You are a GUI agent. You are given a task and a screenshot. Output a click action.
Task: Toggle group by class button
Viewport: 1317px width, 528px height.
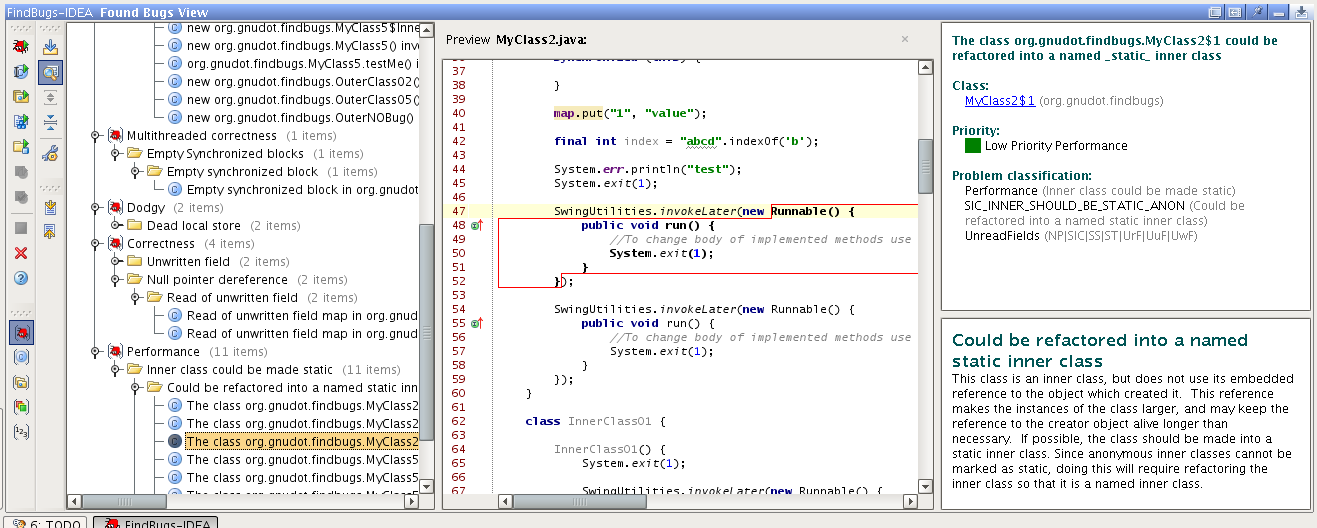coord(20,357)
